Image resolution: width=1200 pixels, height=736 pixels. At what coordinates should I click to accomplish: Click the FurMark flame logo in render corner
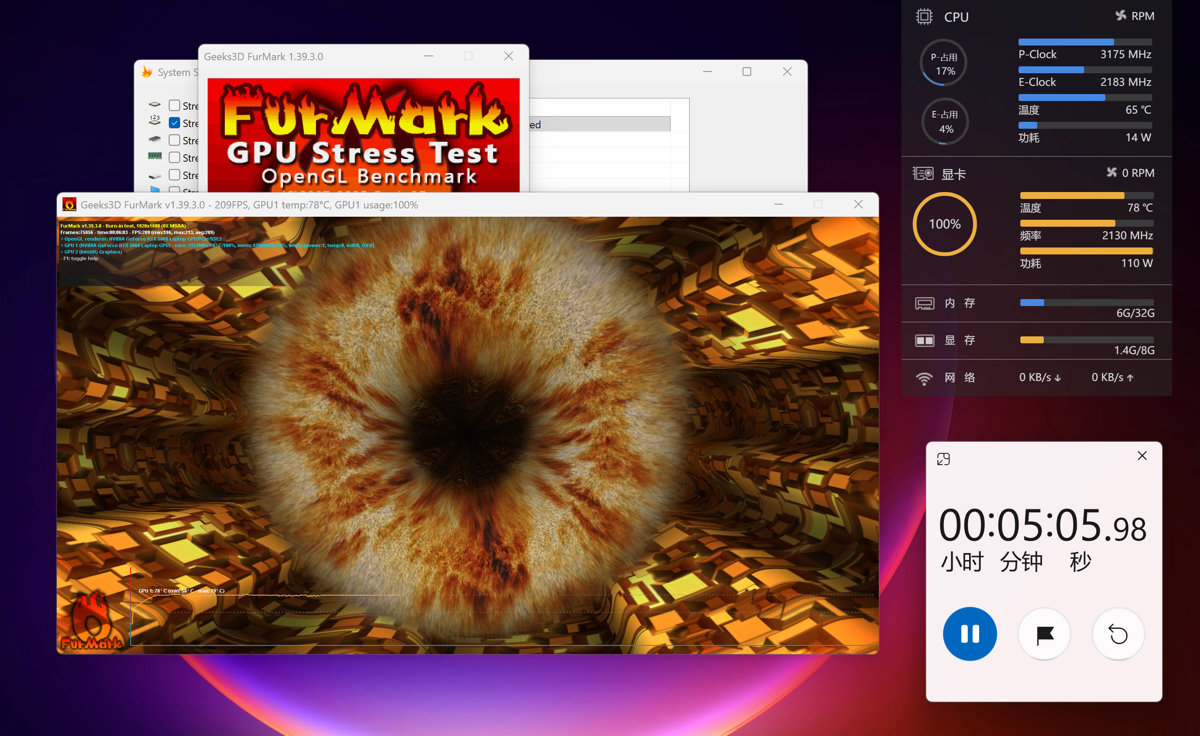(92, 620)
